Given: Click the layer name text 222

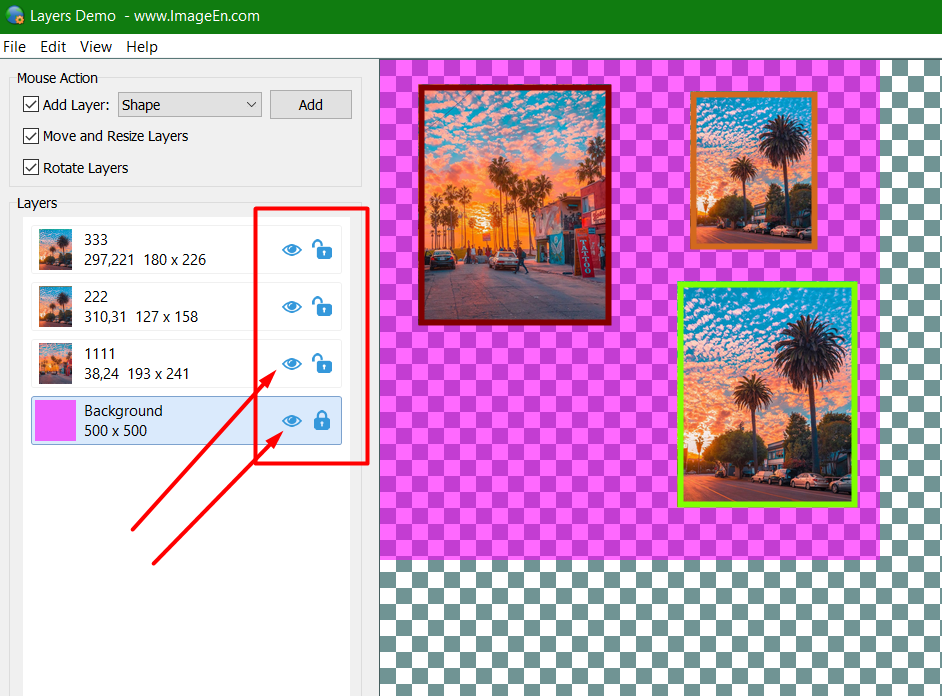Looking at the screenshot, I should click(x=96, y=297).
